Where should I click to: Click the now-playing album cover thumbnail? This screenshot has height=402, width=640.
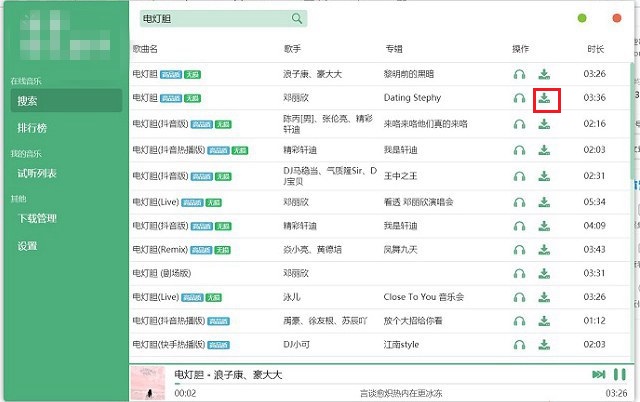148,382
